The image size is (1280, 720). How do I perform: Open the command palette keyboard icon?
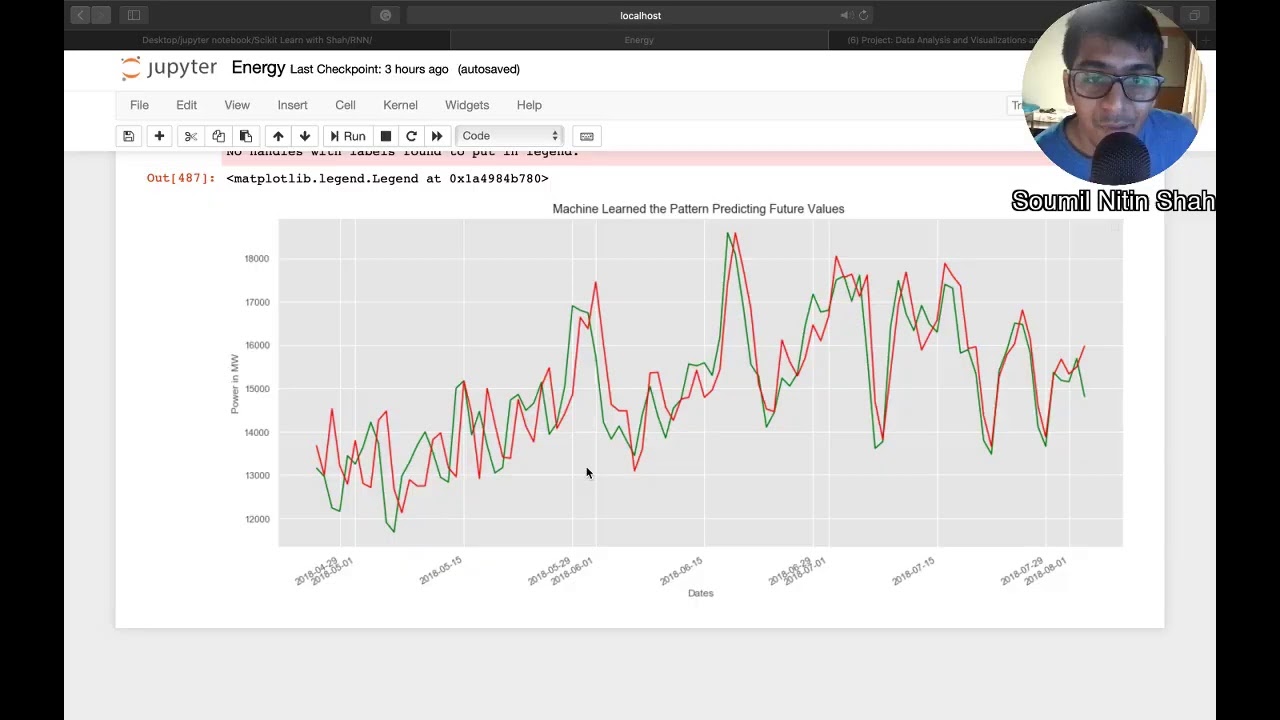click(587, 136)
